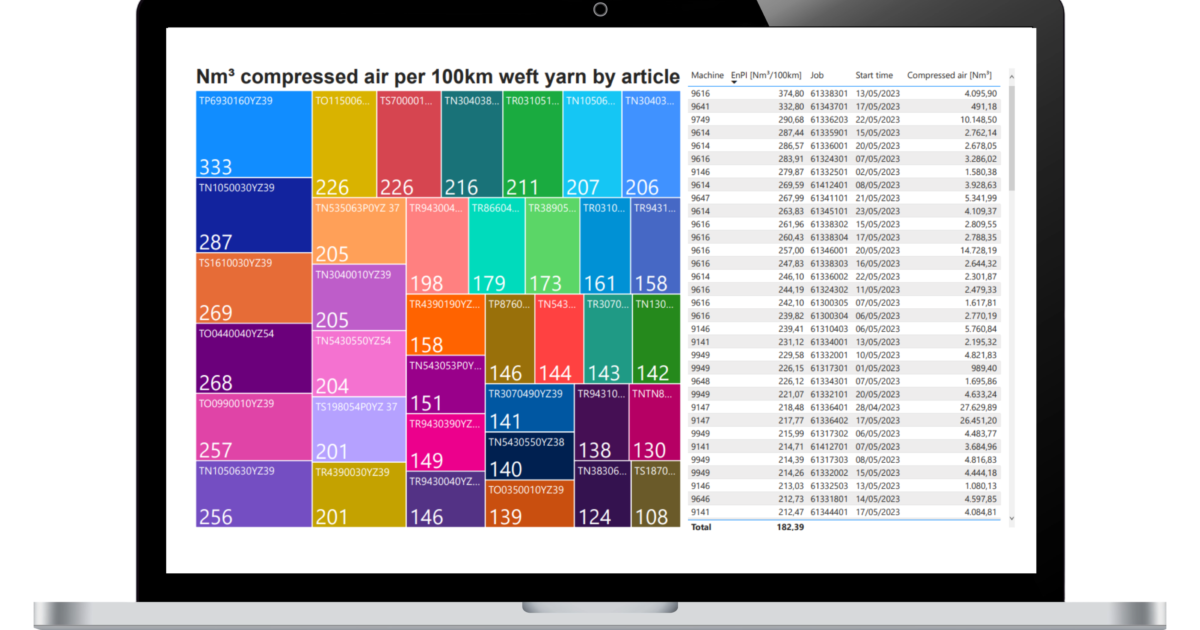Sort by EnPI [Nm³/100km] column header
This screenshot has height=630, width=1200.
(767, 75)
